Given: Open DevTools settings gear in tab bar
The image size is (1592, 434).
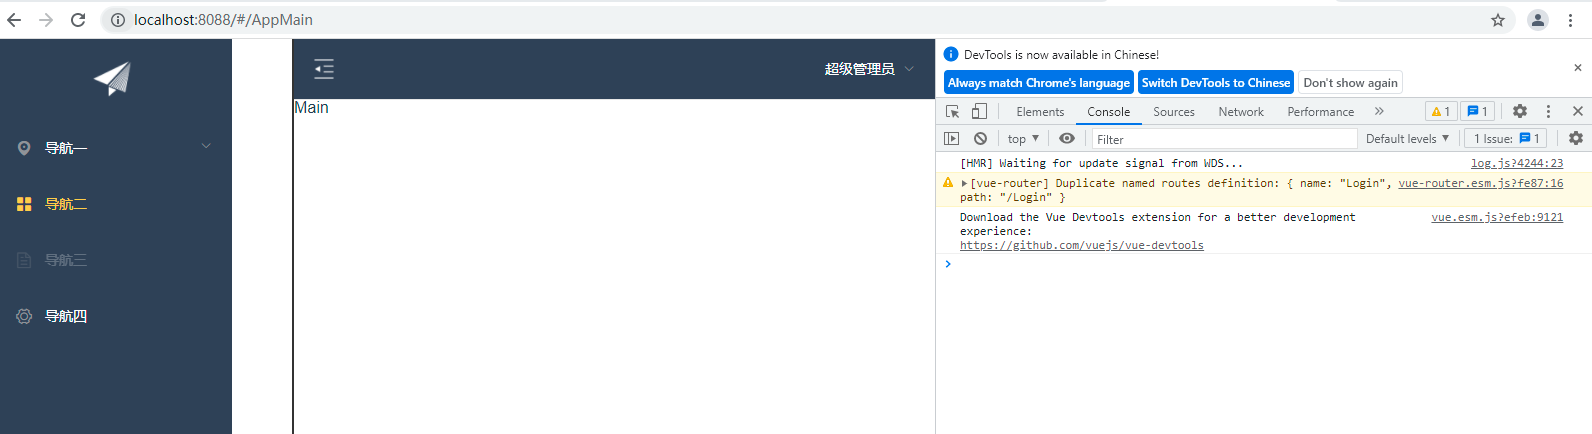Looking at the screenshot, I should click(x=1520, y=111).
